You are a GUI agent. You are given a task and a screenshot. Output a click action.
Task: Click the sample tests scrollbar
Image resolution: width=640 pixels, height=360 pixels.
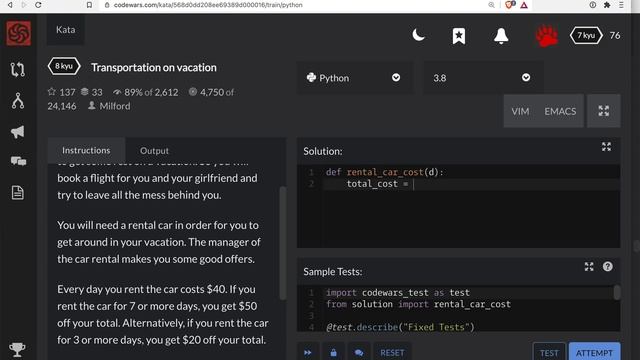click(x=617, y=292)
